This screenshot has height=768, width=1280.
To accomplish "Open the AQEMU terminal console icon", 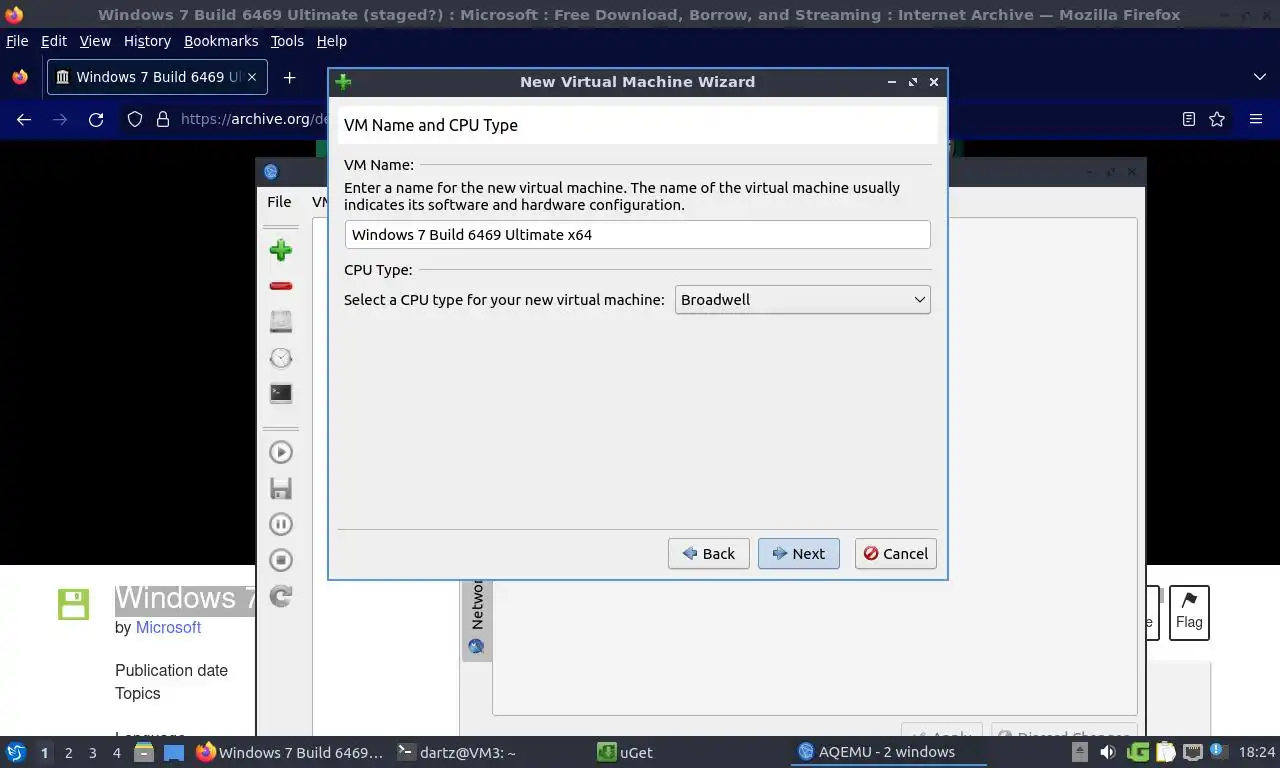I will click(x=281, y=393).
